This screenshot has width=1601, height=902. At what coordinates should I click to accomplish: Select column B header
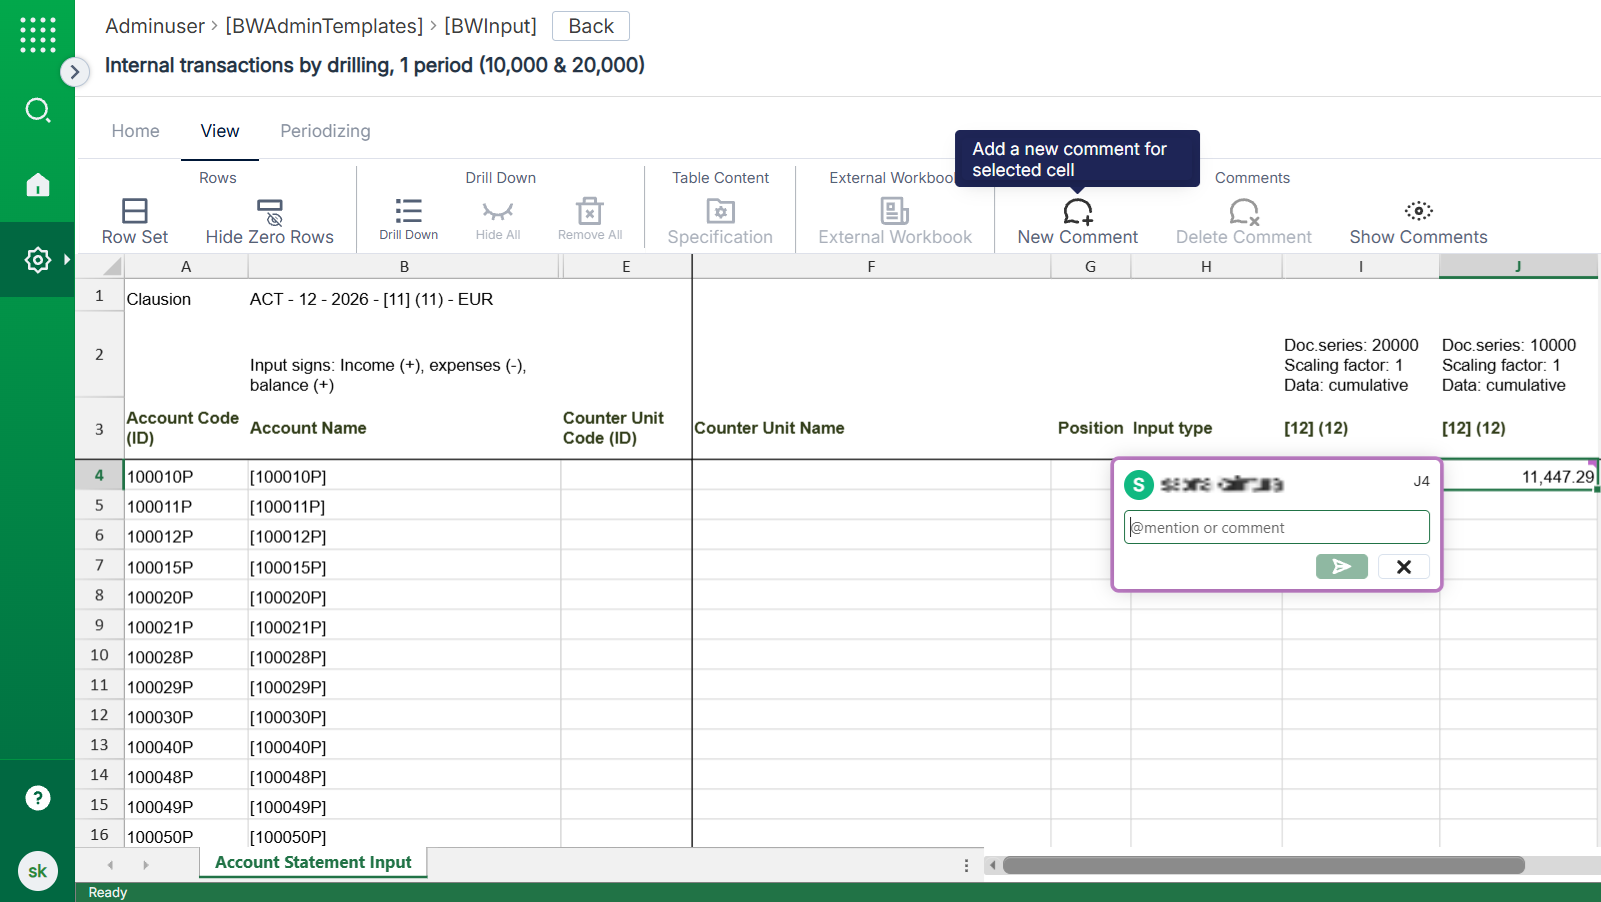tap(404, 266)
